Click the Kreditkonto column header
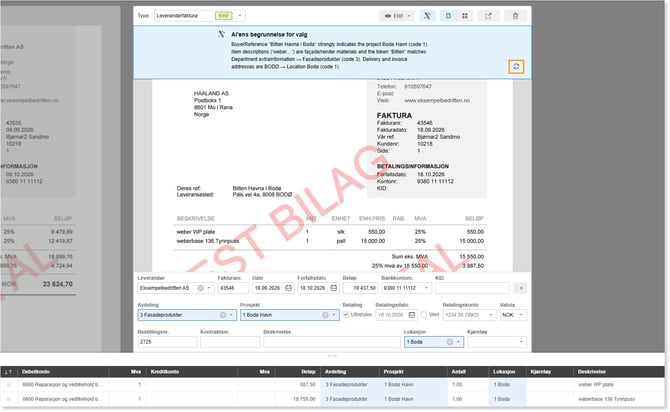The image size is (670, 412). coord(165,372)
